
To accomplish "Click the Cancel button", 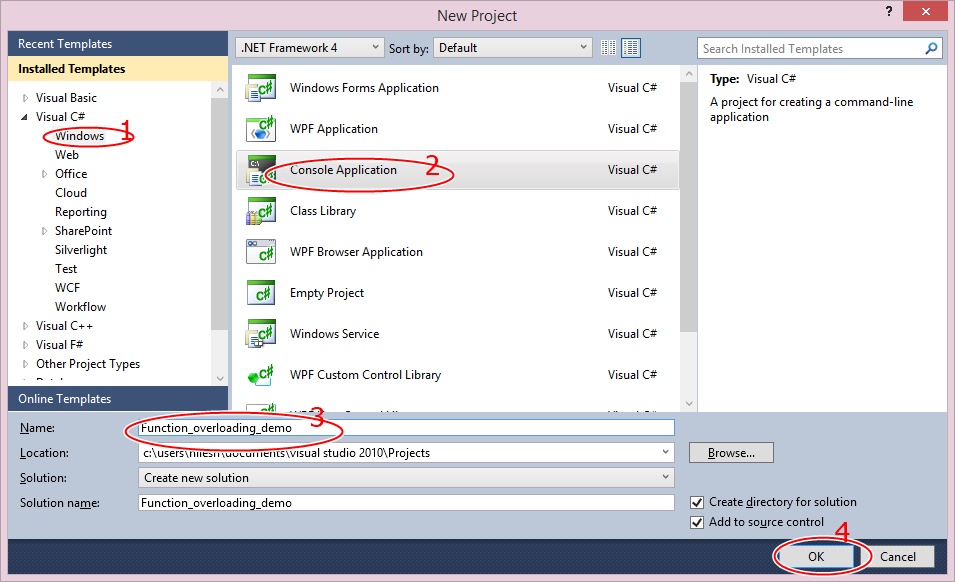I will (x=898, y=556).
